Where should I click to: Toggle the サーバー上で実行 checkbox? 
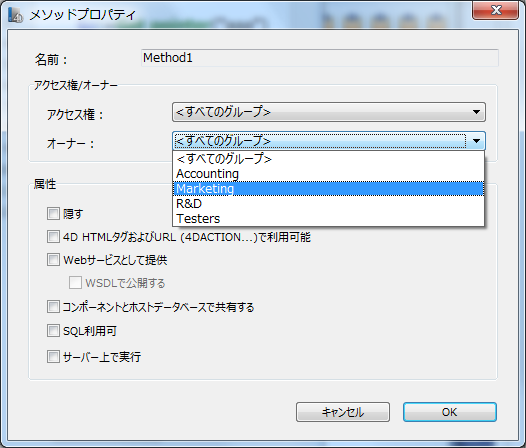(53, 357)
